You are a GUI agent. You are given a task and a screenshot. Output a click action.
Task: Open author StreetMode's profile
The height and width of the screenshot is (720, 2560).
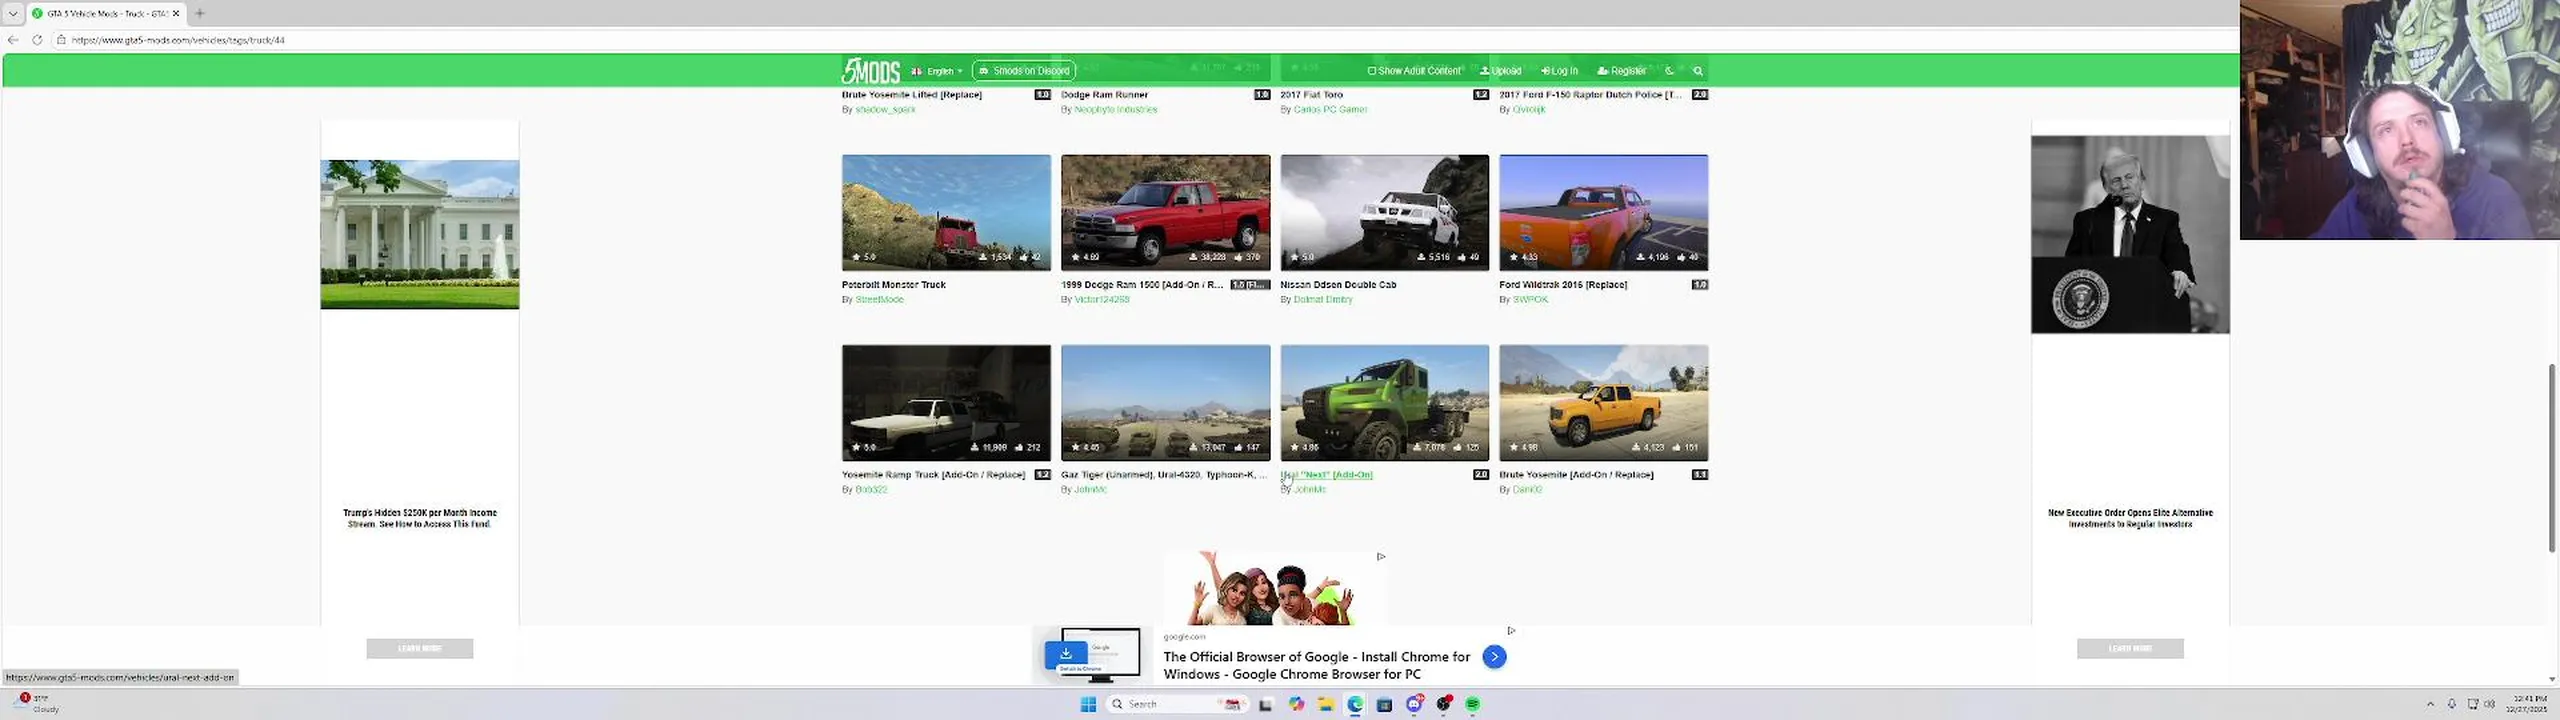879,299
